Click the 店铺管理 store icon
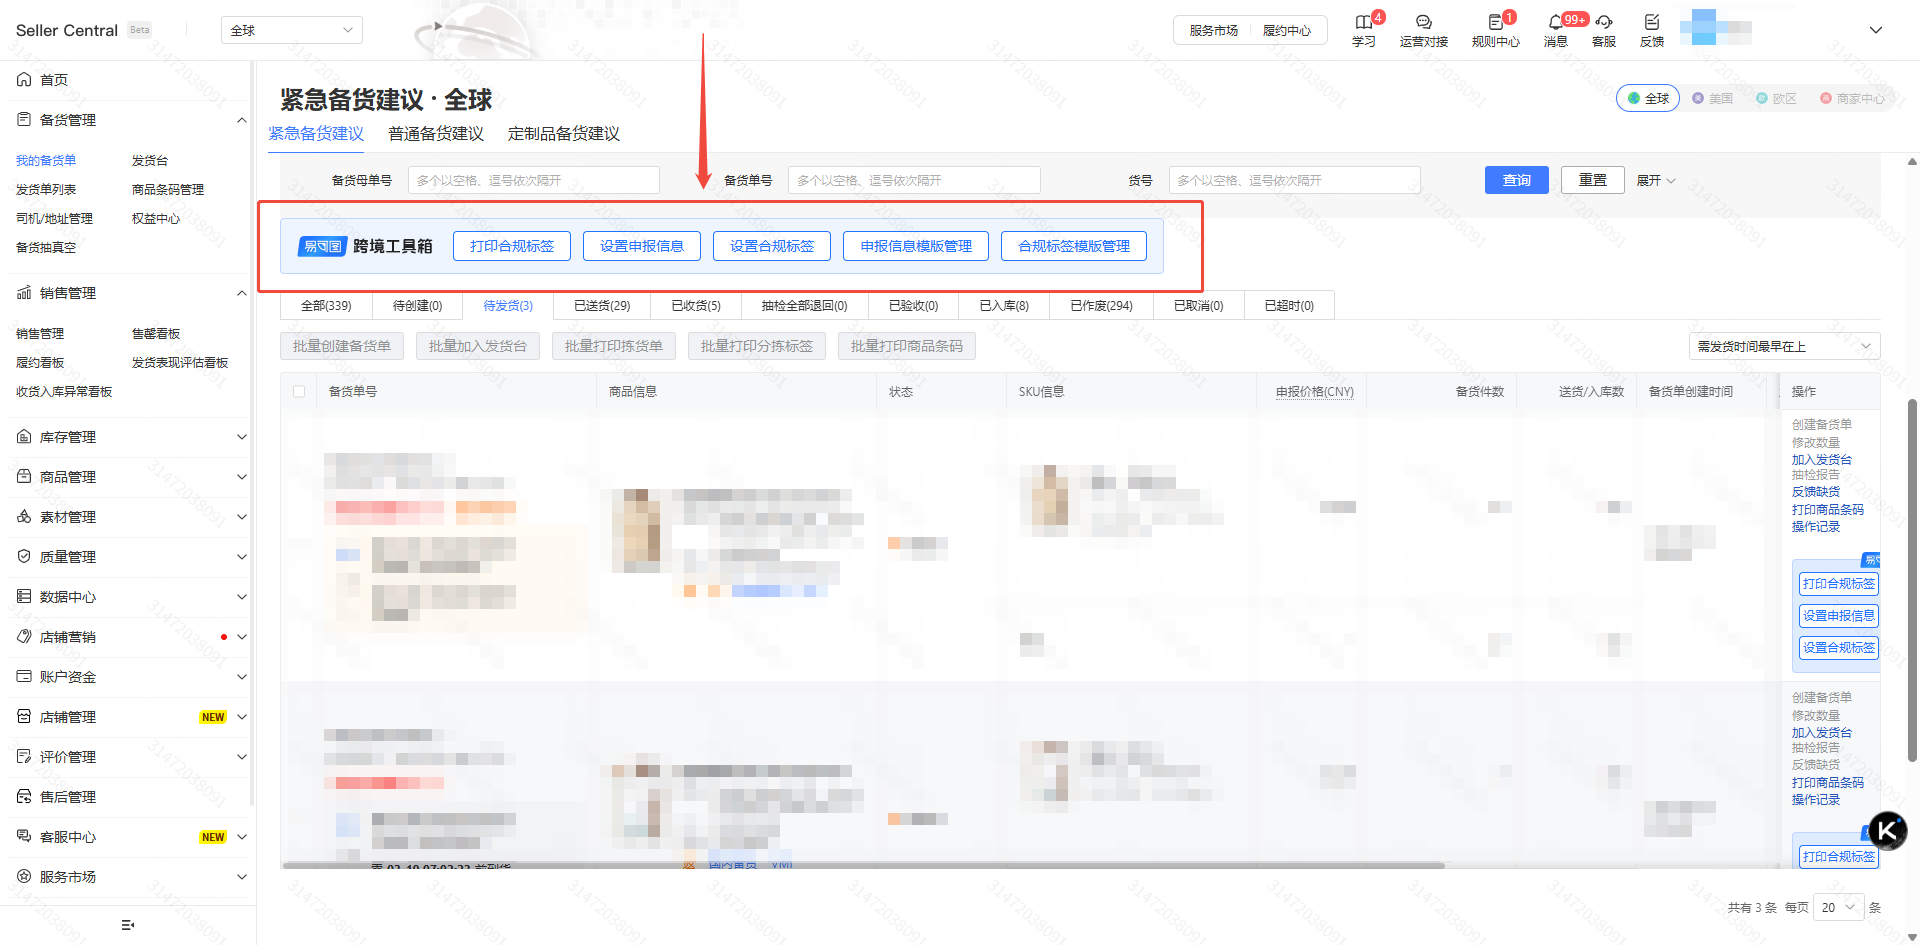The height and width of the screenshot is (945, 1920). 24,716
